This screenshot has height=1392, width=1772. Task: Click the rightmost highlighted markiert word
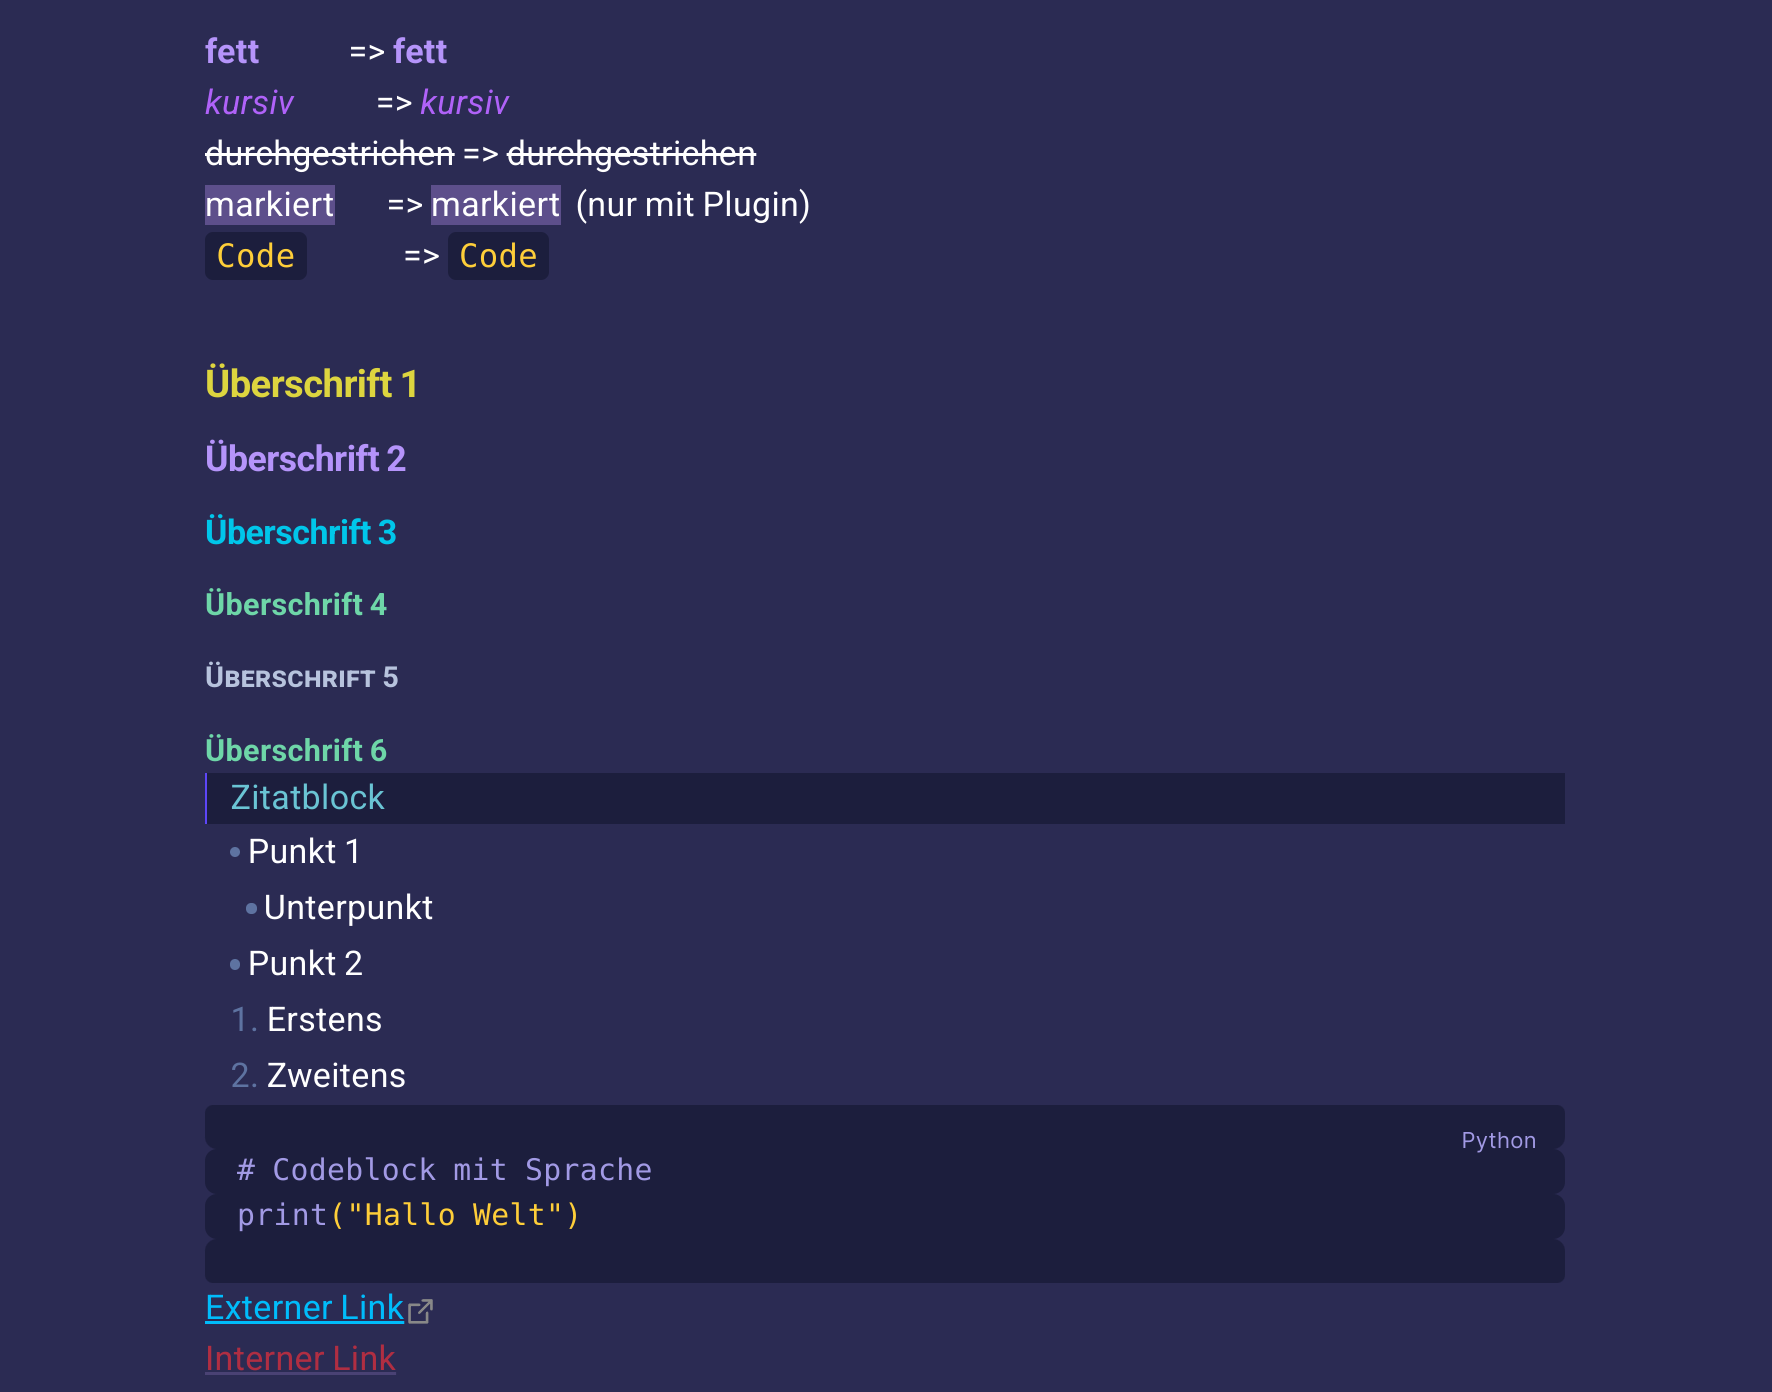[x=496, y=205]
